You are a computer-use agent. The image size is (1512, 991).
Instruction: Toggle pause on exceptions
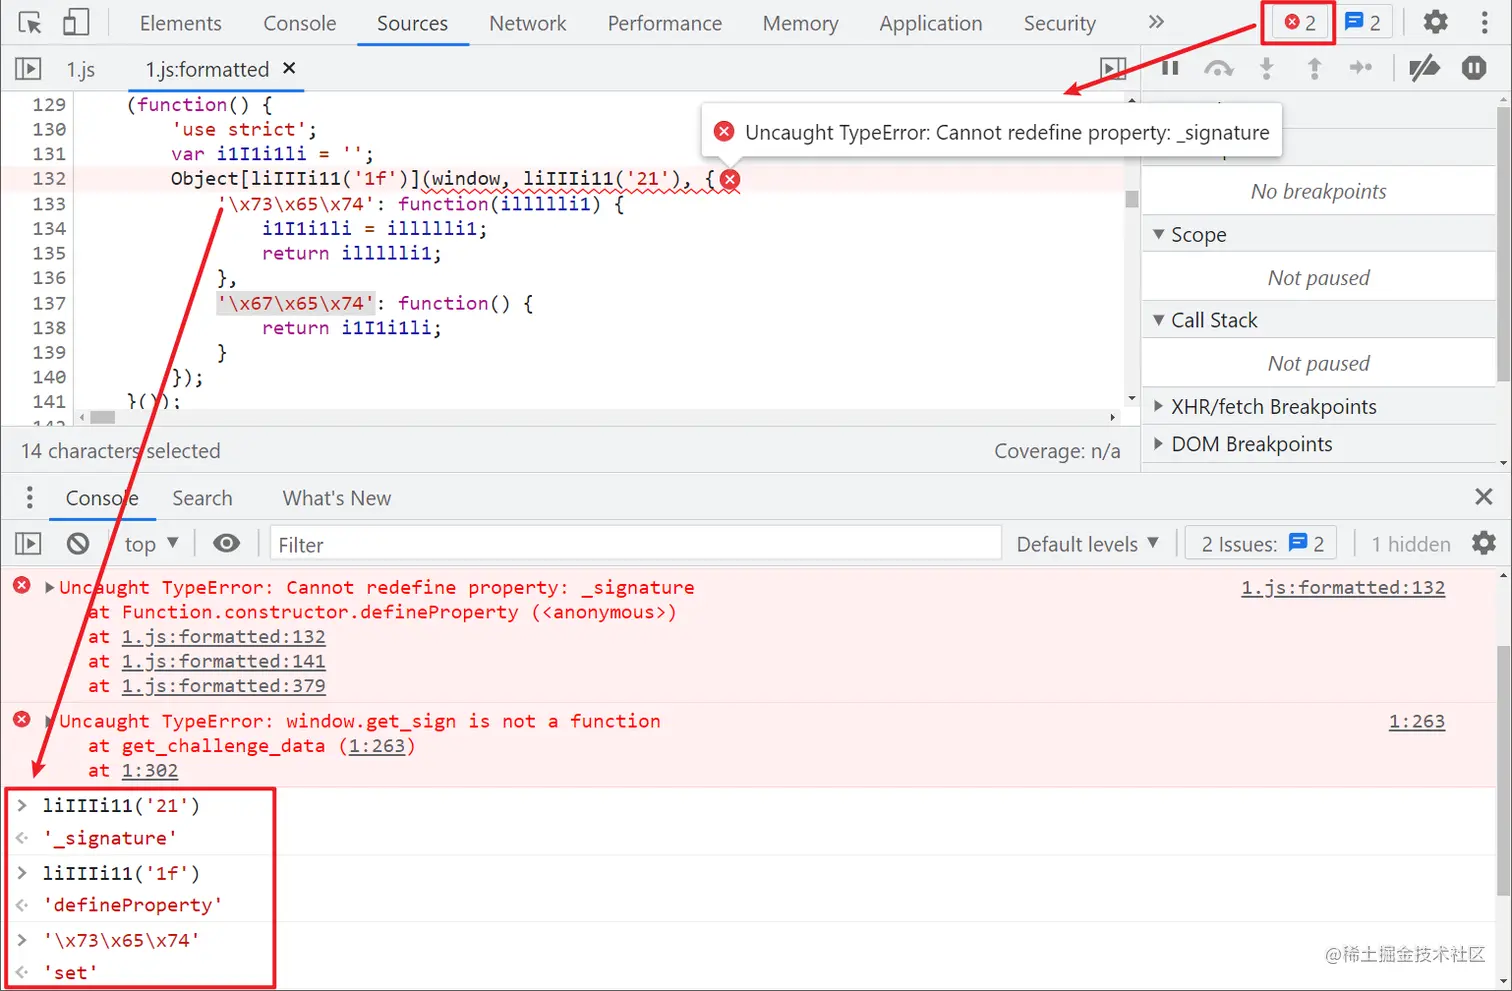click(x=1474, y=68)
